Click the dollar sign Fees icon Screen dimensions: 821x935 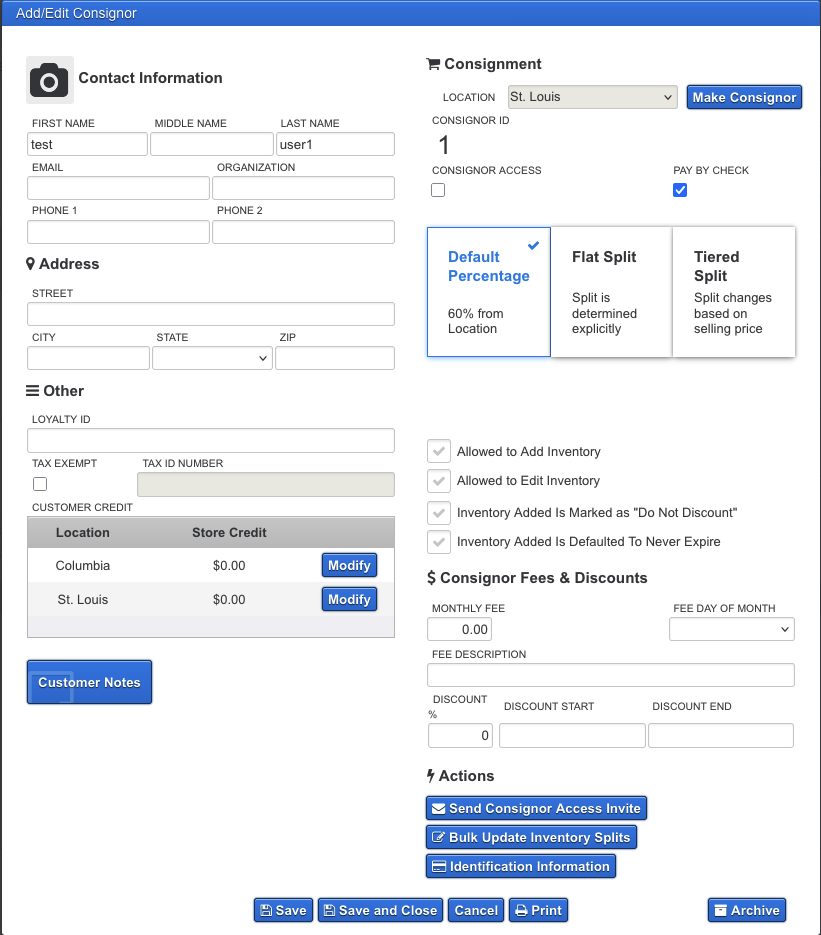(431, 577)
